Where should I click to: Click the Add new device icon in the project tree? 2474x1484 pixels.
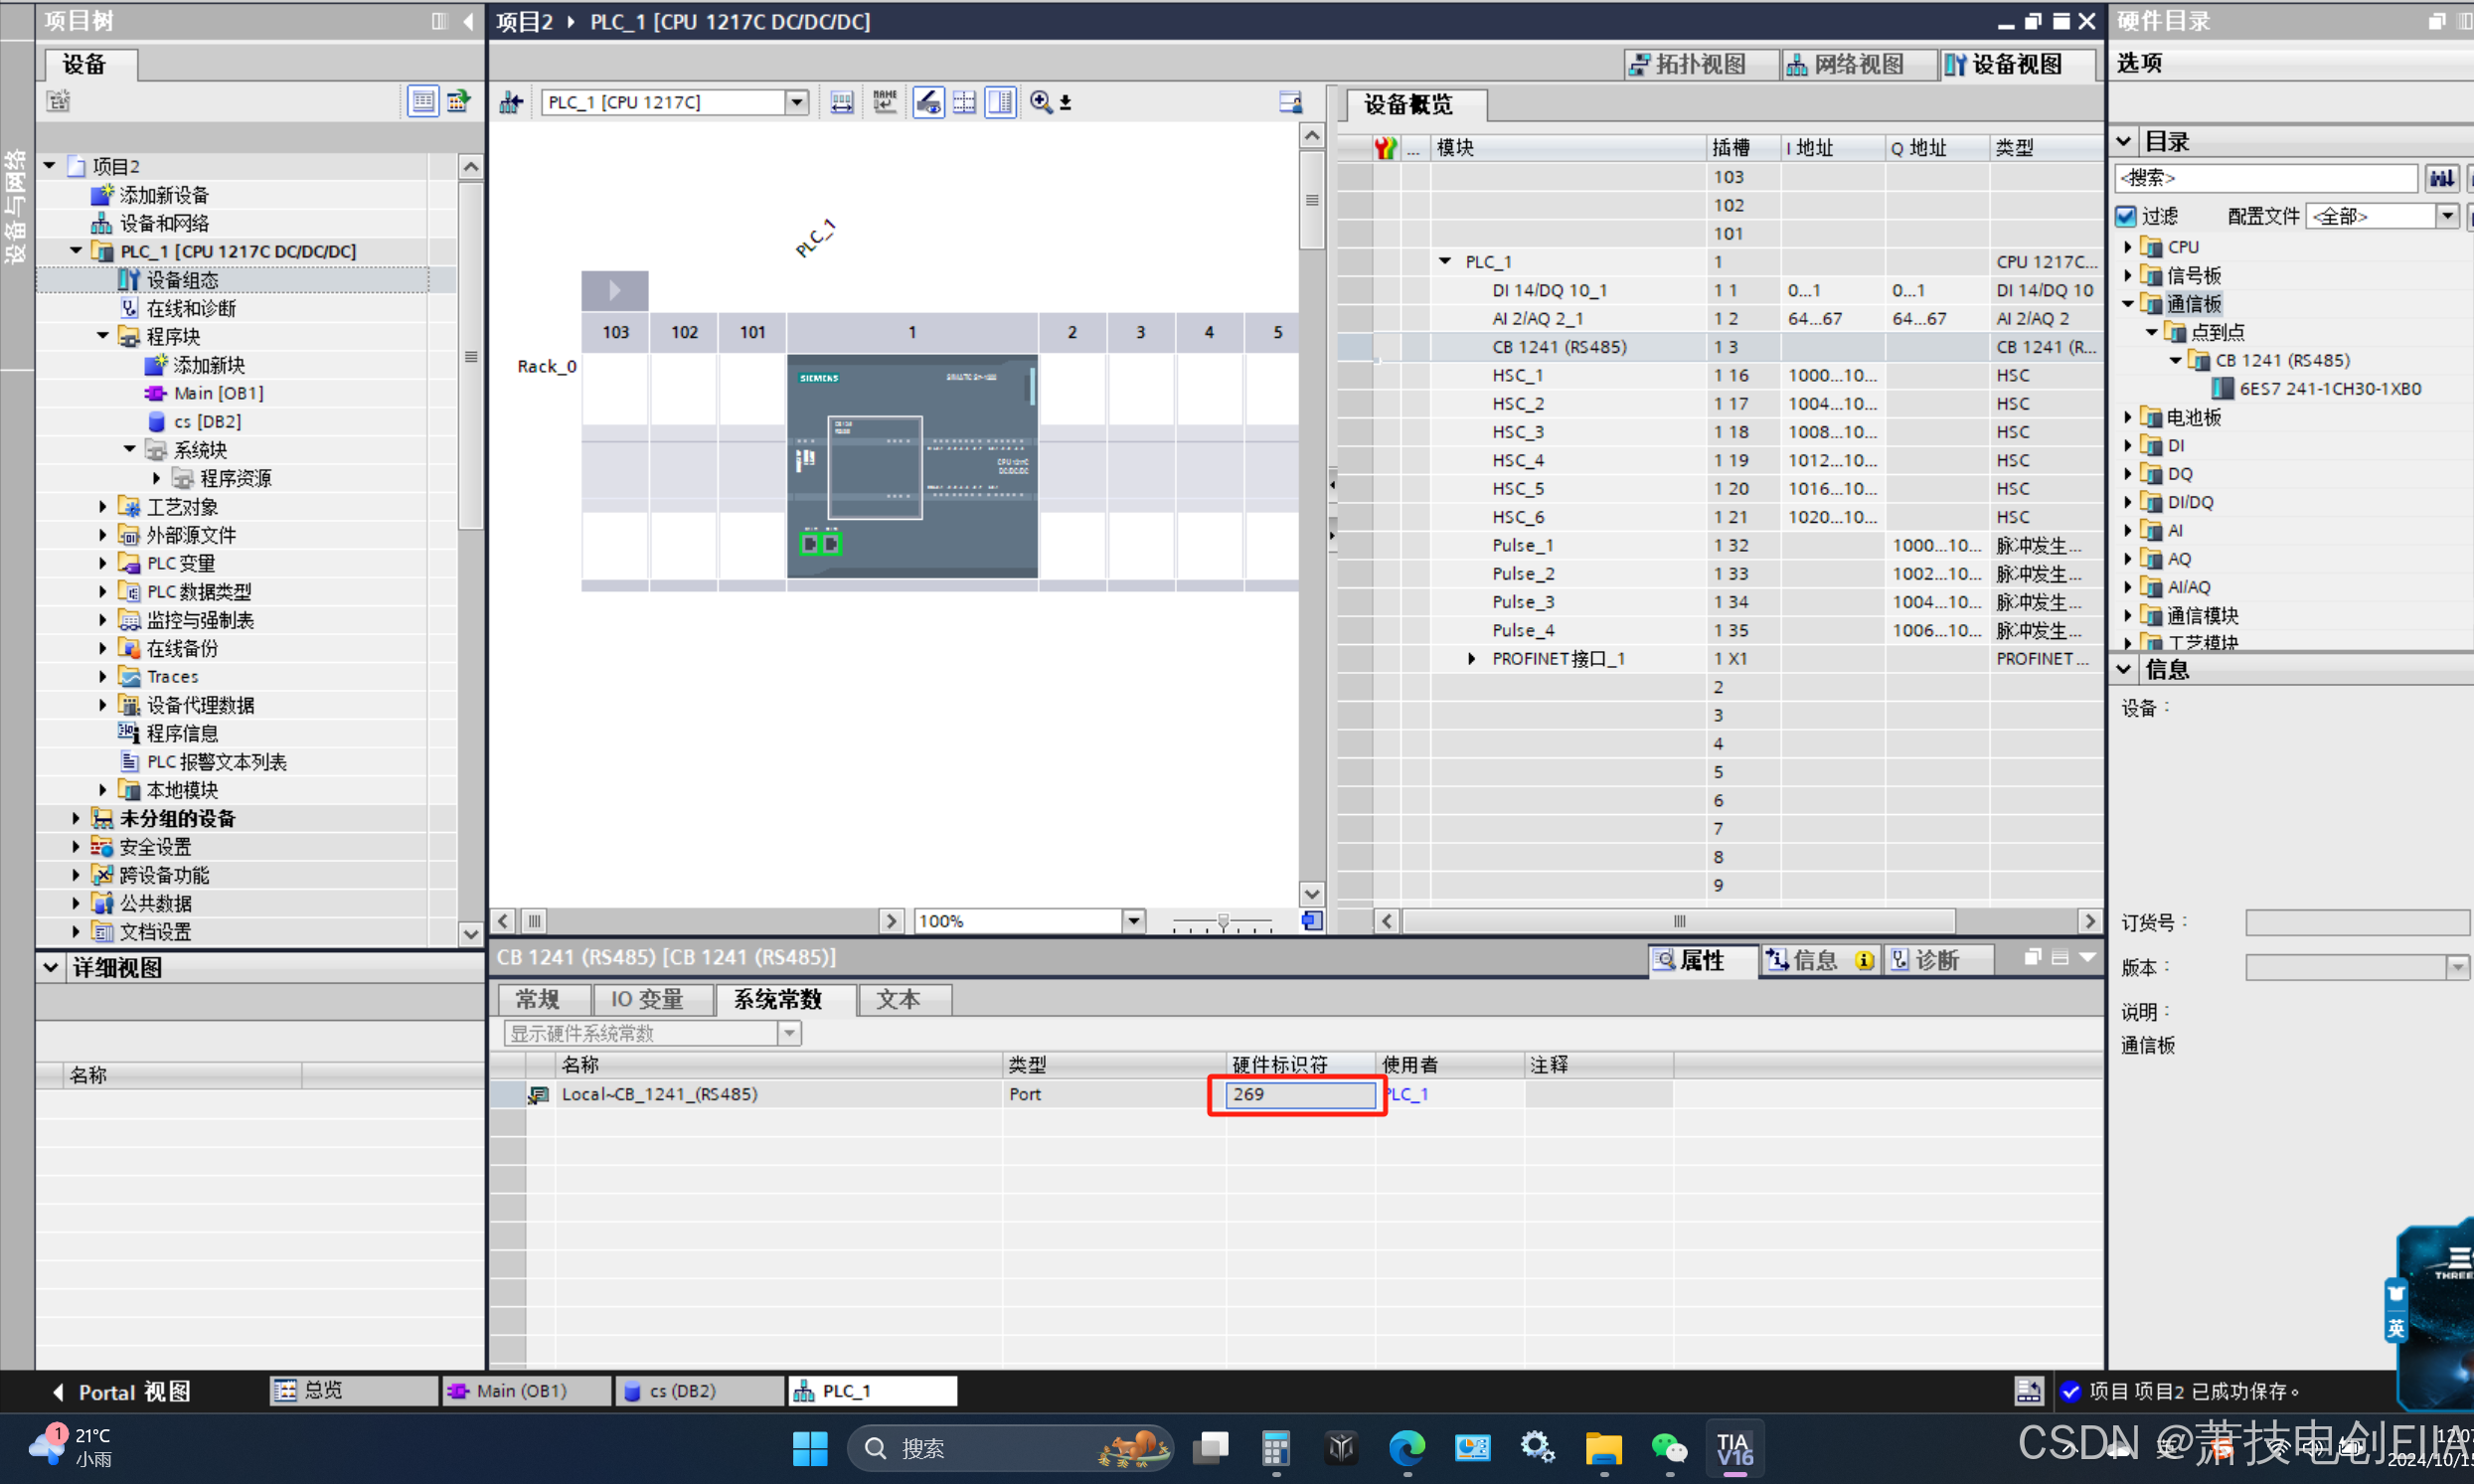(102, 194)
